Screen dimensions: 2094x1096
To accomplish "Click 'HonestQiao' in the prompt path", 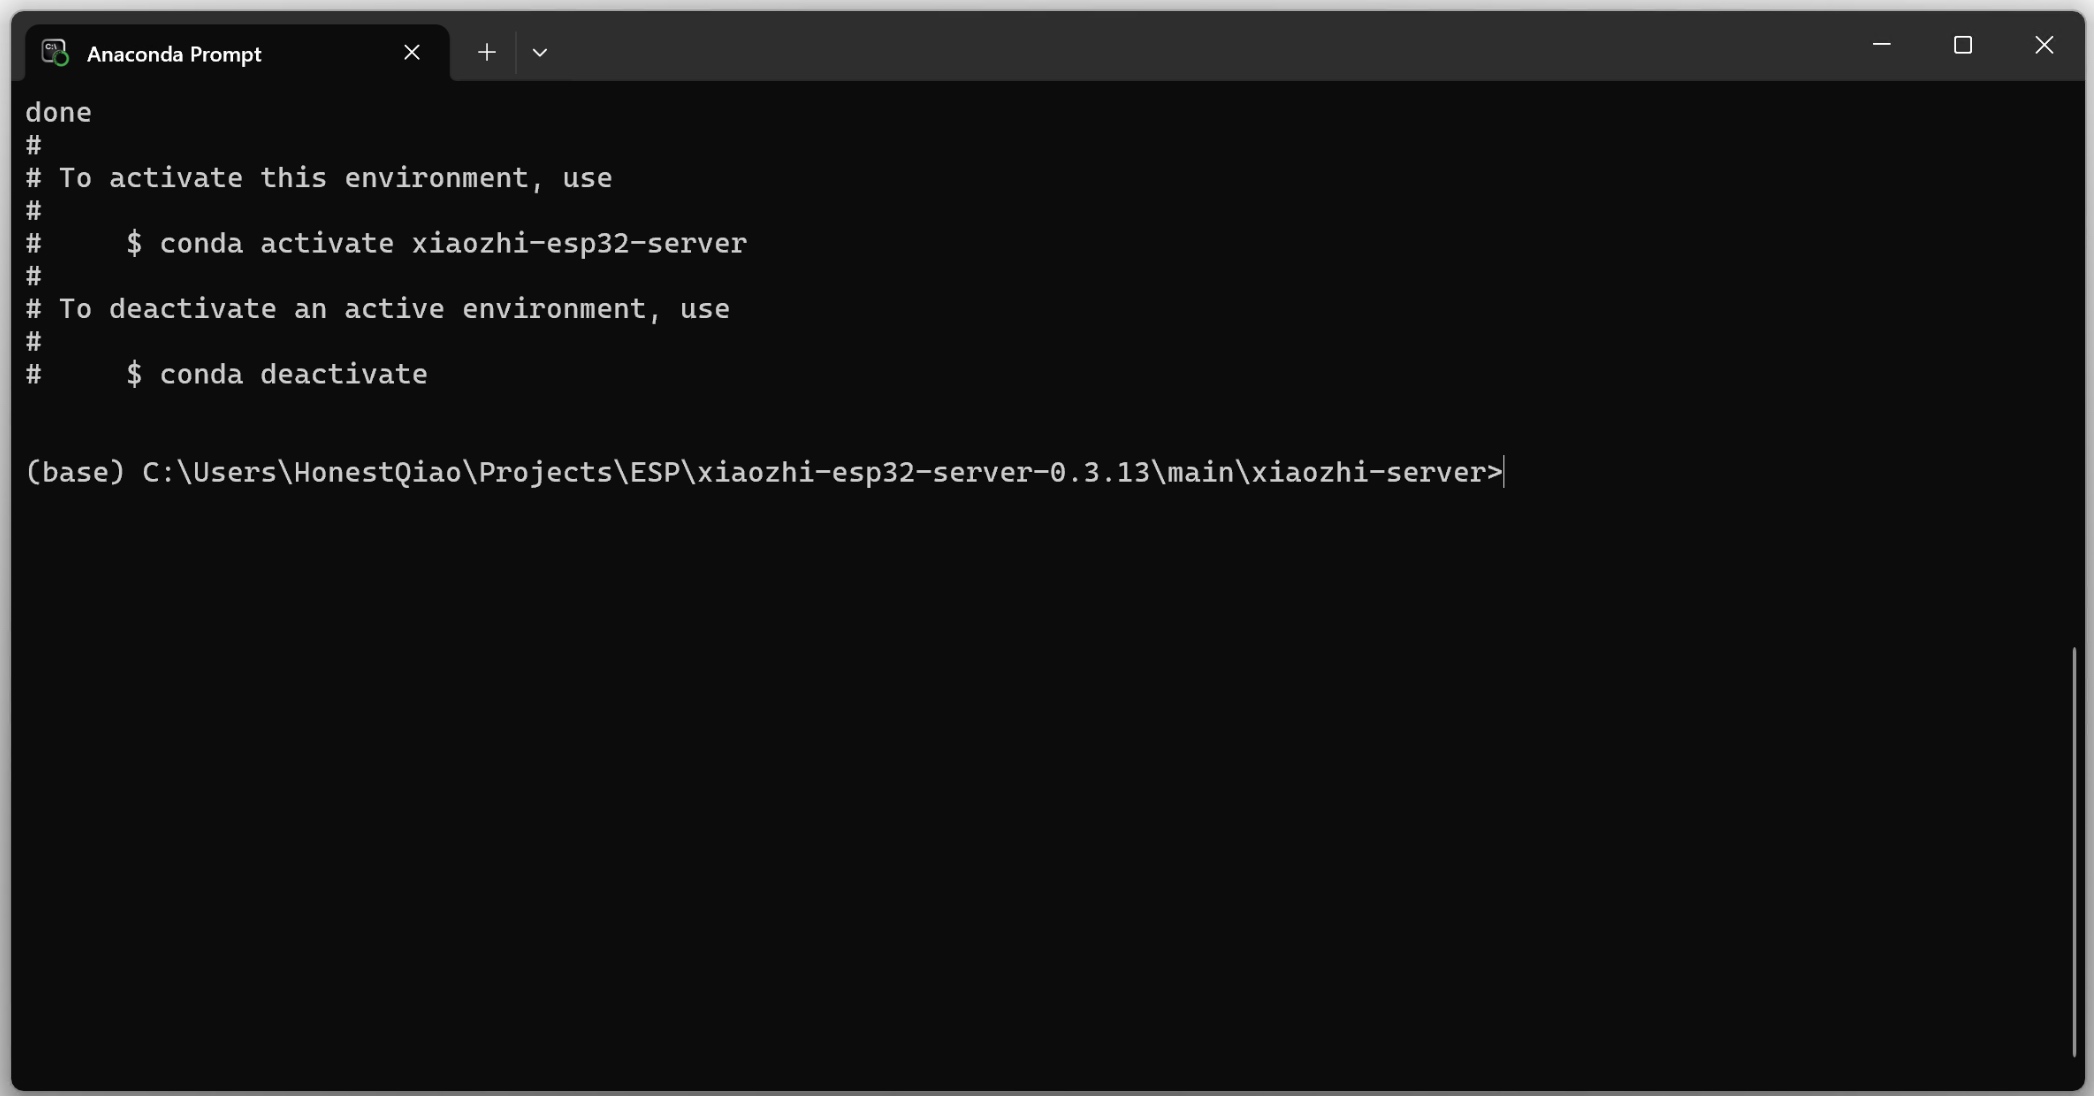I will tap(377, 472).
